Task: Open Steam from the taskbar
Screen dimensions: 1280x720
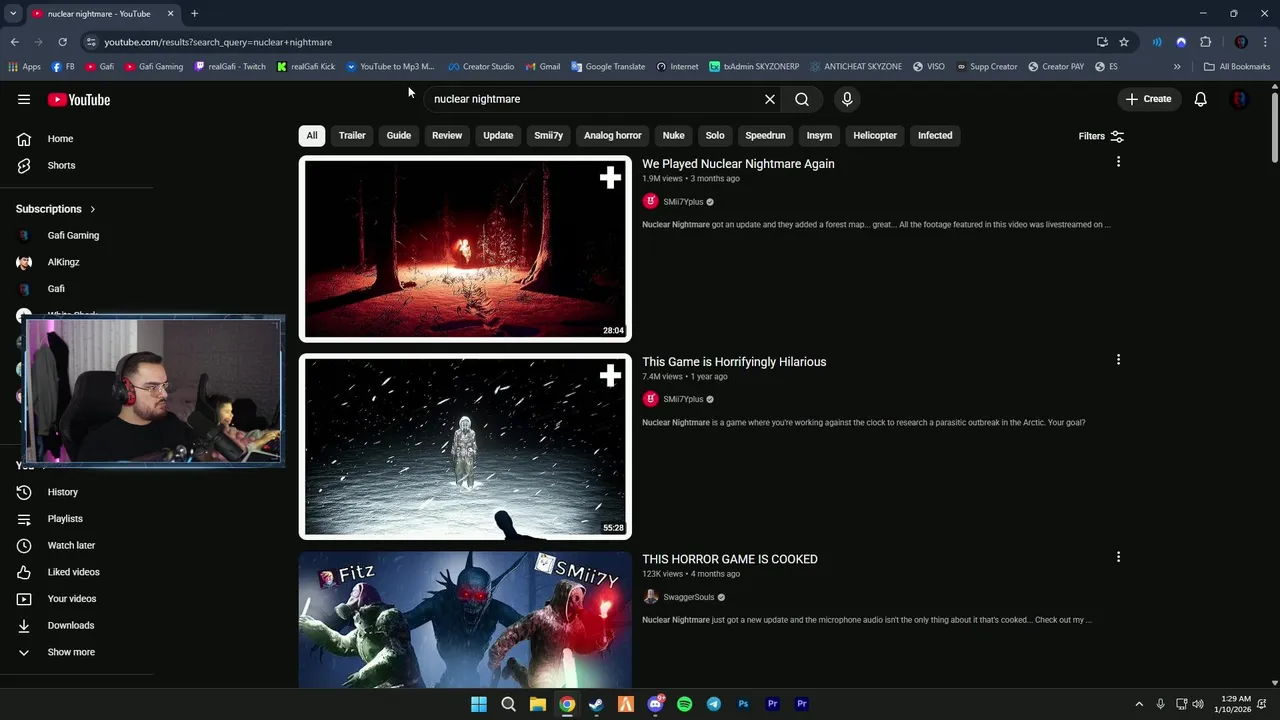Action: (596, 704)
